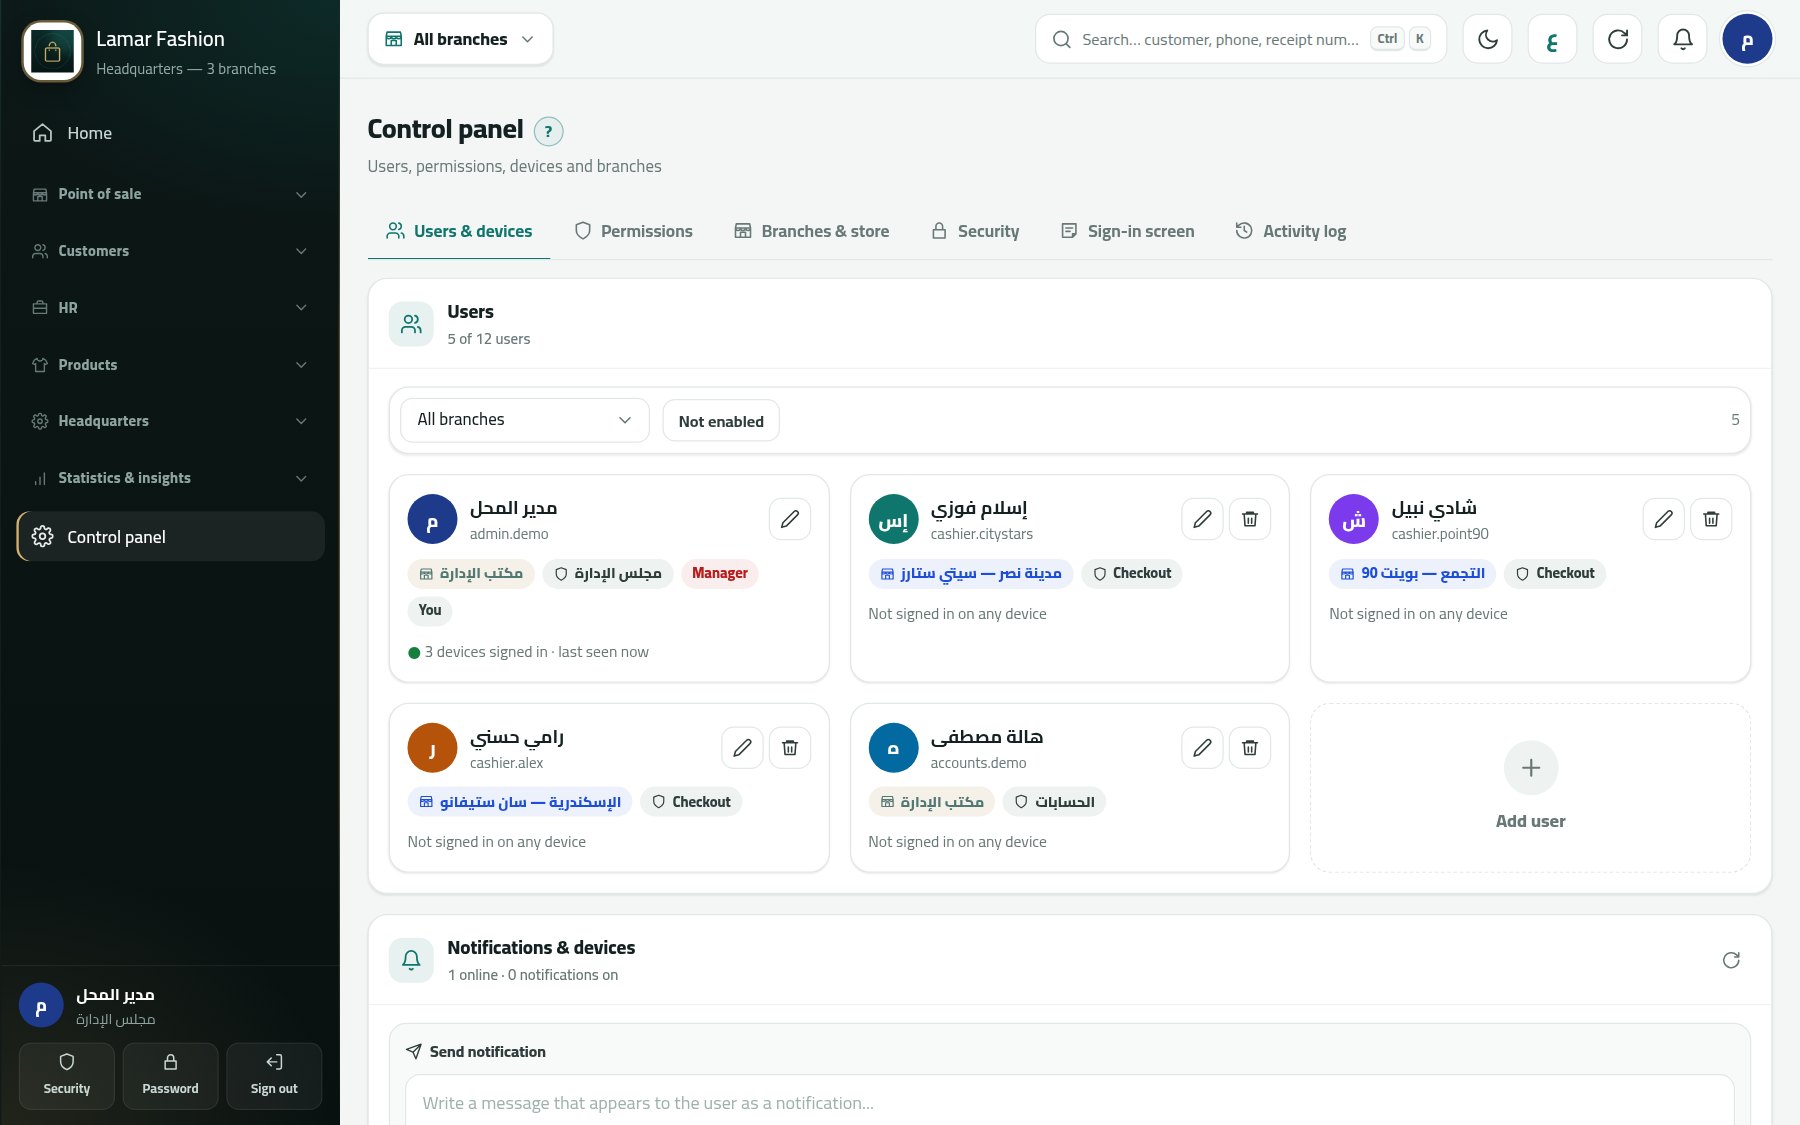Go to Home in sidebar

170,133
